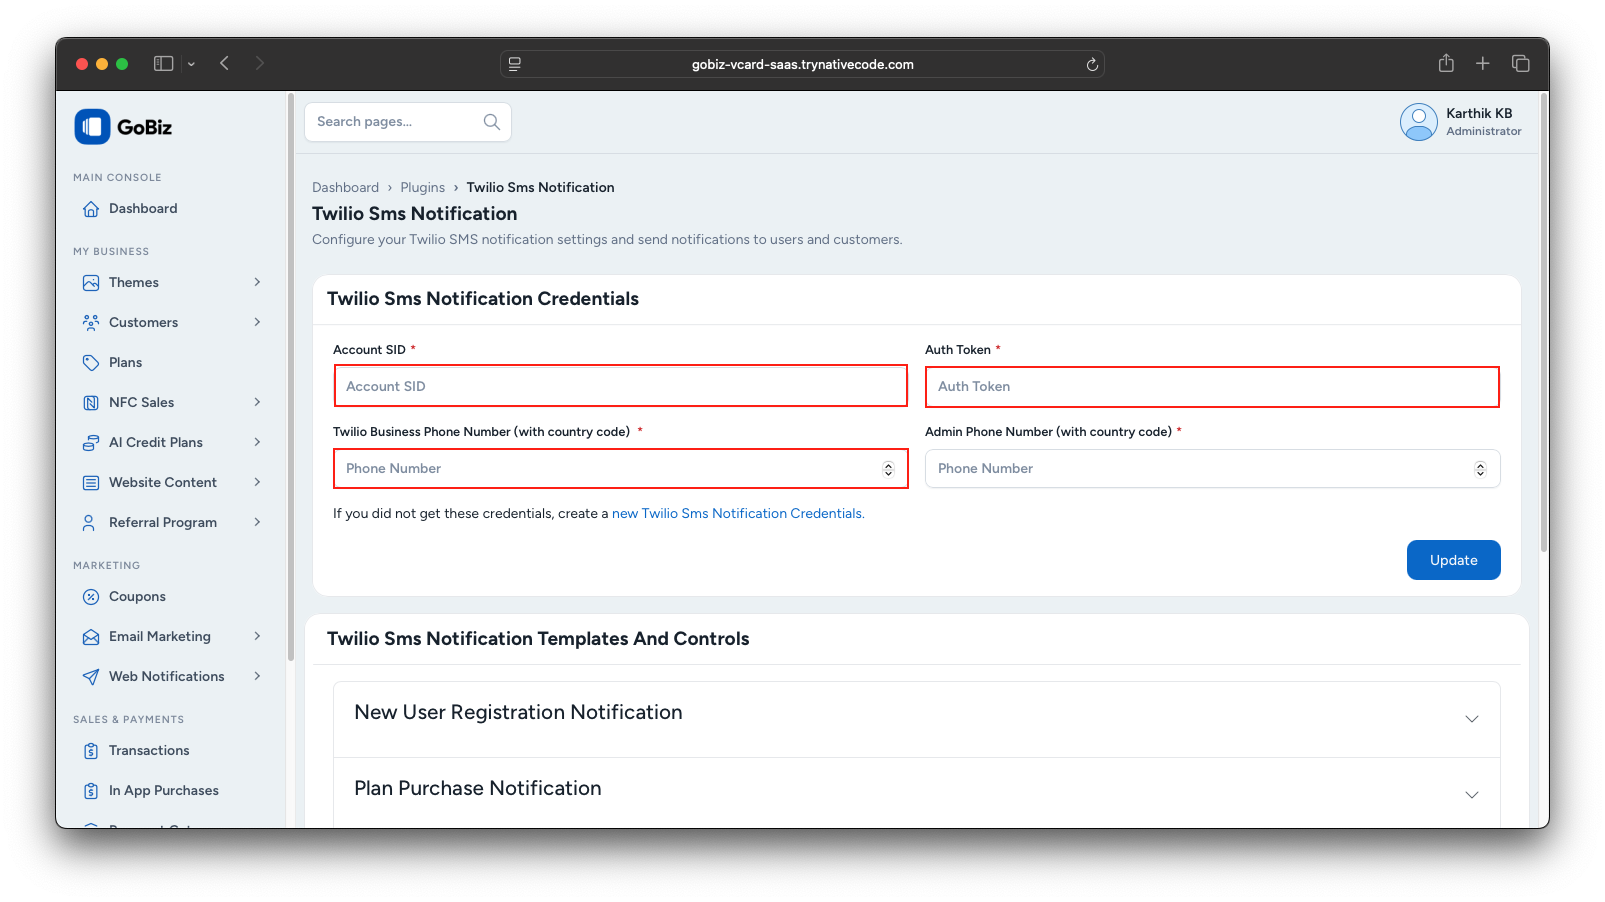Focus the Auth Token input field
This screenshot has width=1605, height=902.
[x=1212, y=387]
